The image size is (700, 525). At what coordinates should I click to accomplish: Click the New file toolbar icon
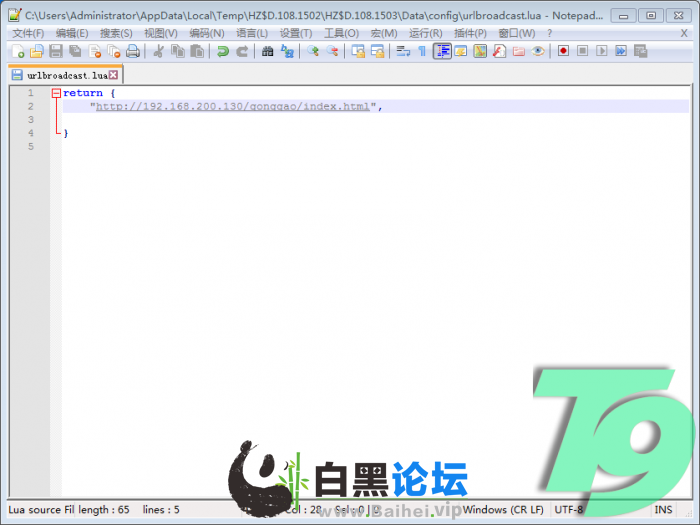pos(17,51)
